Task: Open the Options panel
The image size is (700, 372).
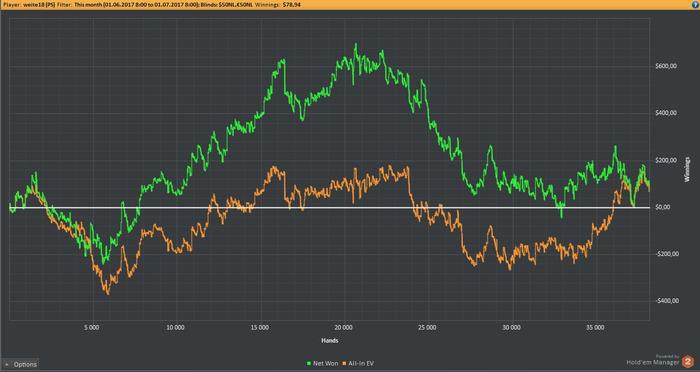Action: coord(21,364)
